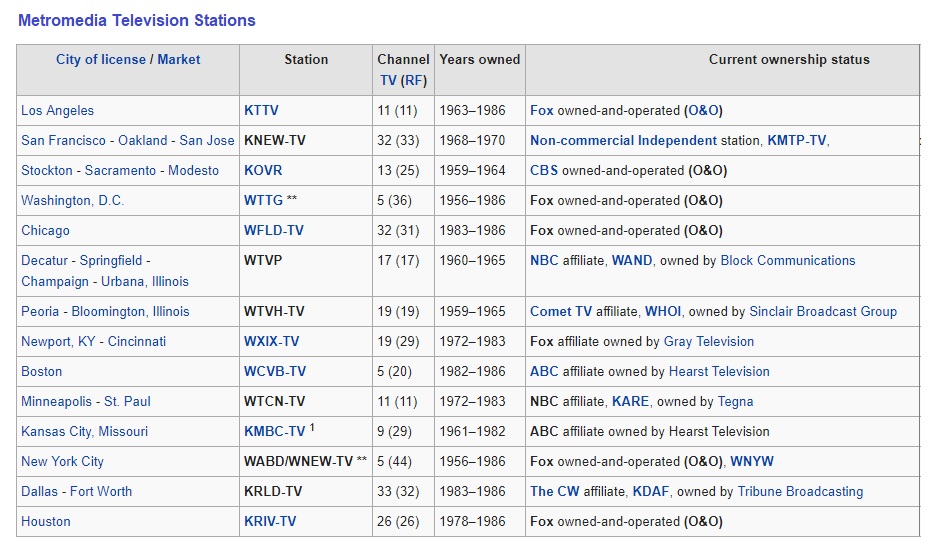Open the Bloomington, Illinois link

pos(130,311)
